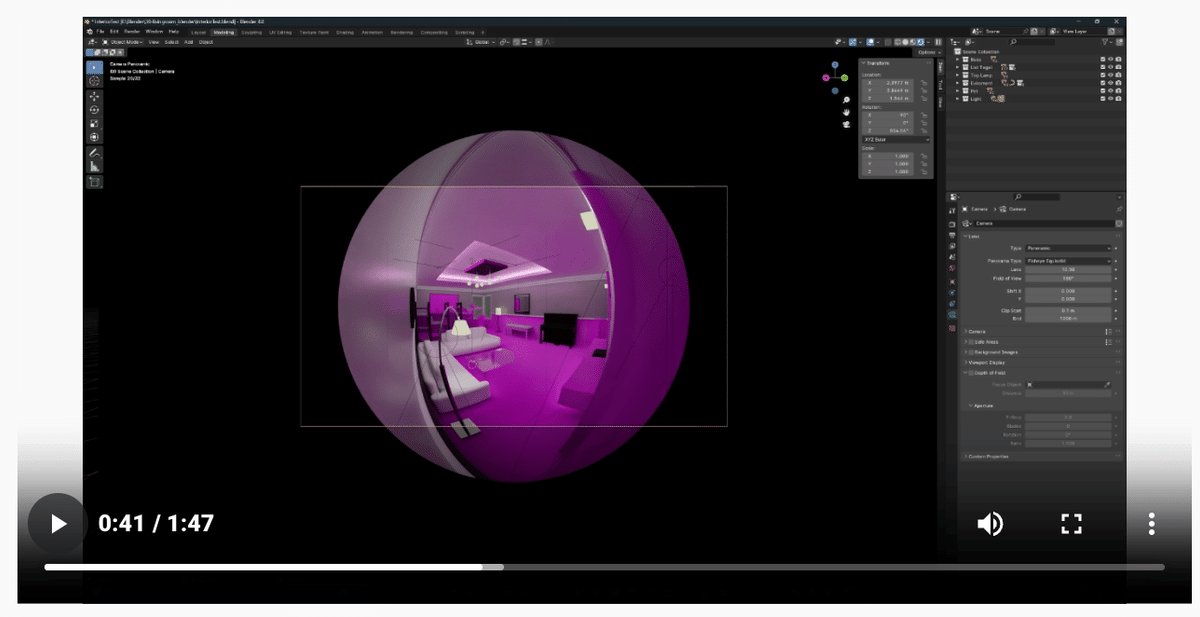Enable the Depth of Field checkbox
Viewport: 1200px width, 617px height.
[x=971, y=373]
